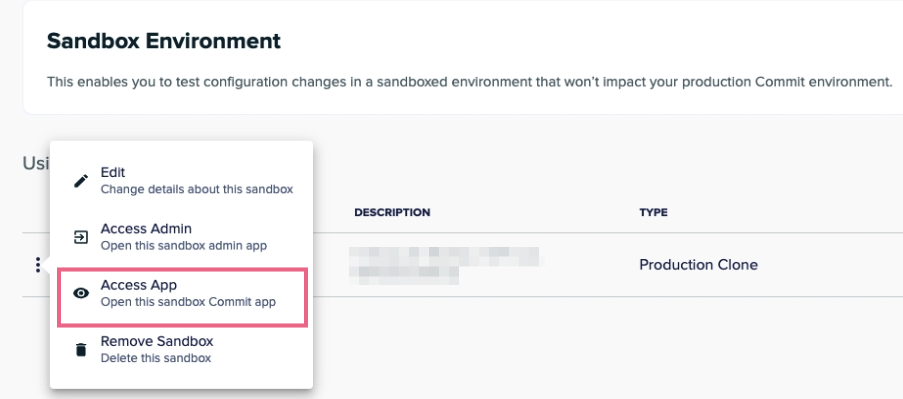The image size is (903, 399).
Task: Sort by the DESCRIPTION column header
Action: tap(392, 212)
